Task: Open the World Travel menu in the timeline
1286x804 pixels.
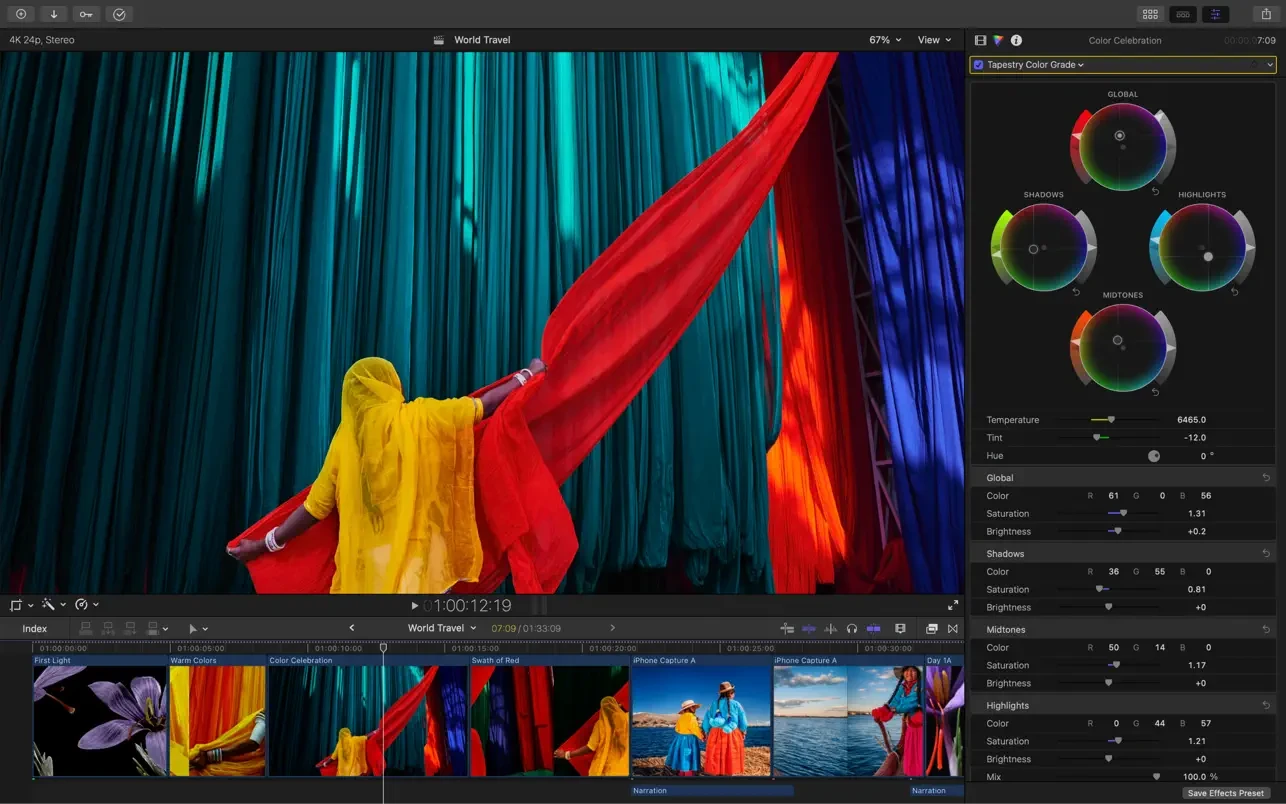Action: [442, 628]
